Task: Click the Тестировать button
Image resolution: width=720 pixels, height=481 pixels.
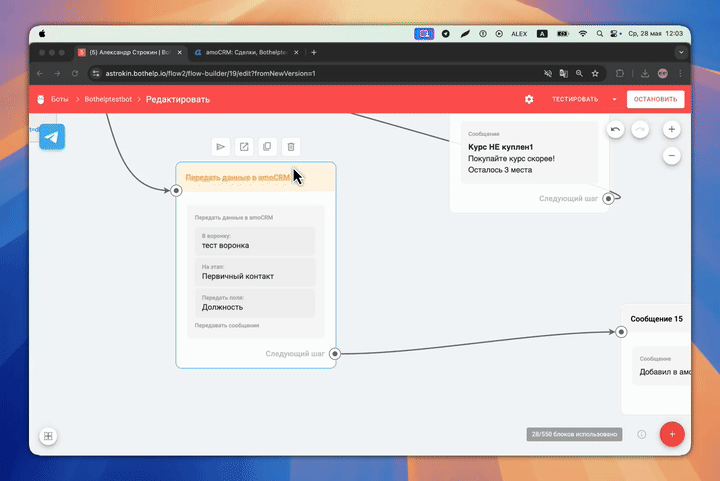Action: pyautogui.click(x=575, y=99)
